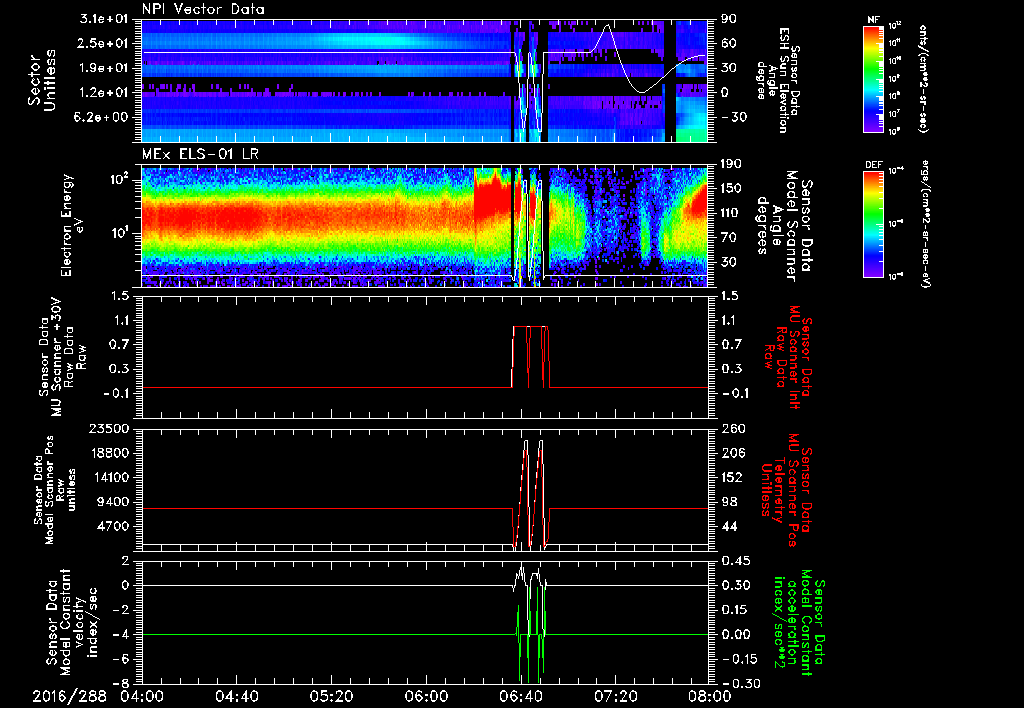Click the 06:40 time axis label
This screenshot has height=708, width=1024.
tap(520, 696)
